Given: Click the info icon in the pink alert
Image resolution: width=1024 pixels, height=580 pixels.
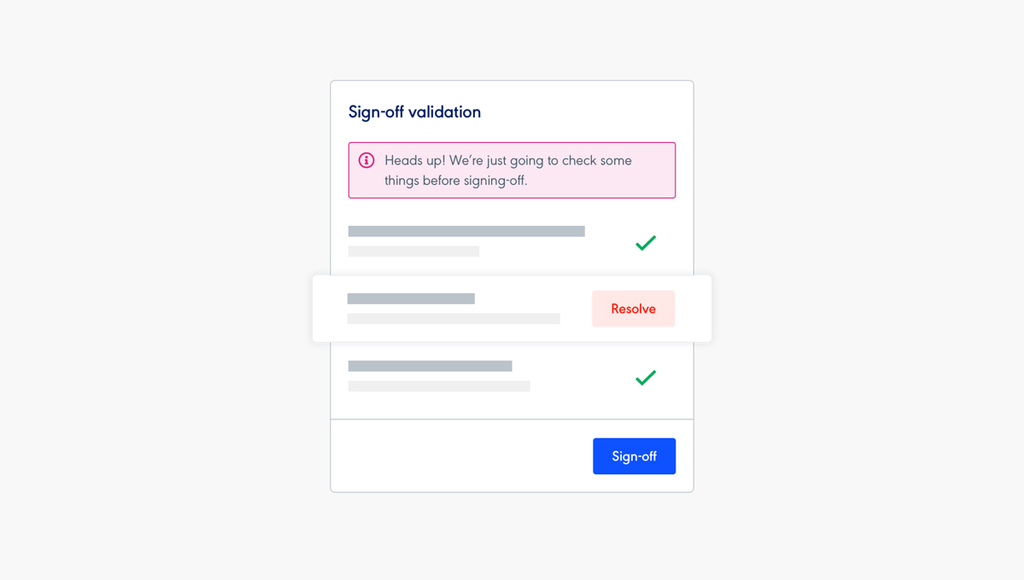Looking at the screenshot, I should tap(366, 160).
